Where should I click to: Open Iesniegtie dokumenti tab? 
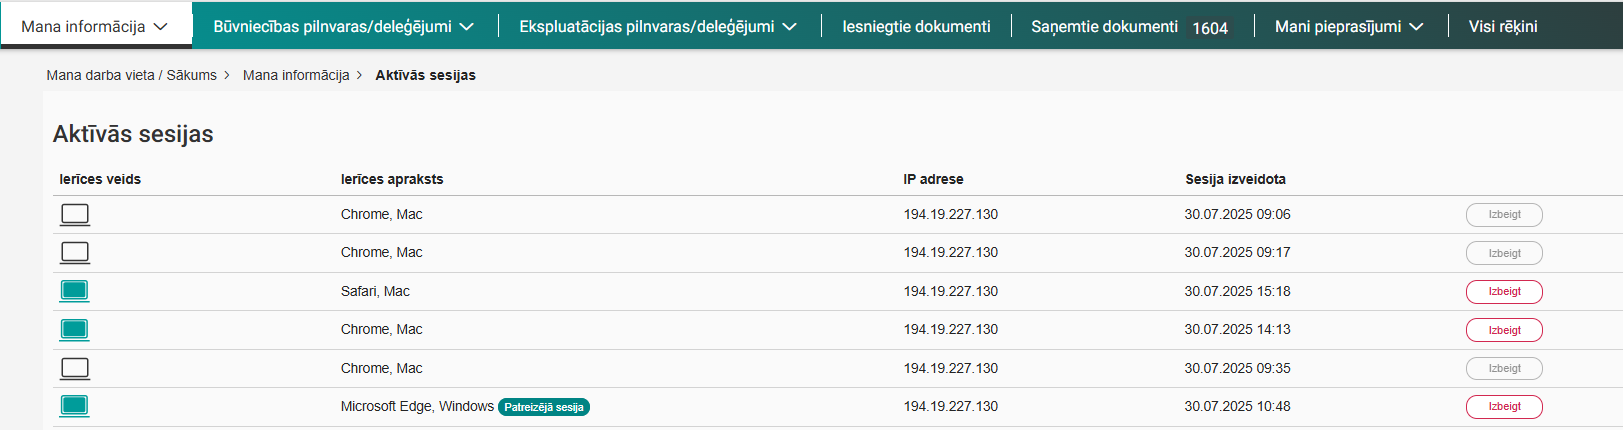(916, 27)
